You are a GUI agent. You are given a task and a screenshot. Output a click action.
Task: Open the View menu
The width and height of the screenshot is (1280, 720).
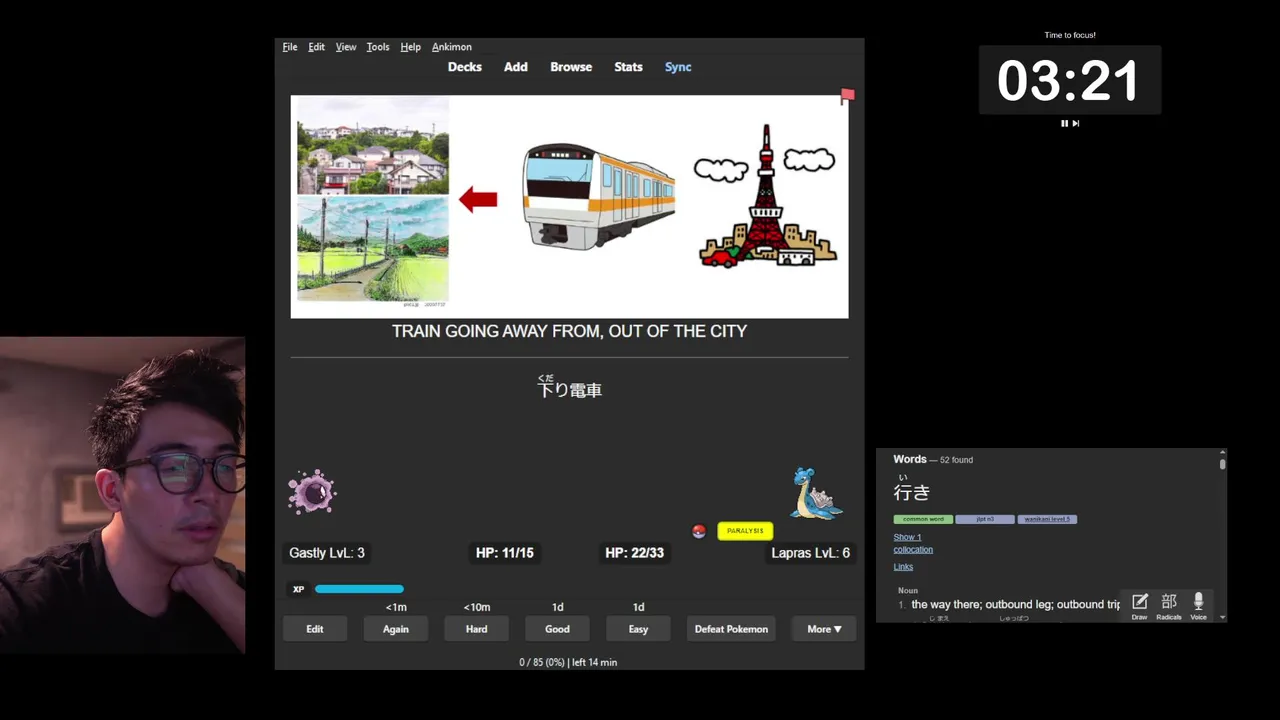tap(346, 47)
